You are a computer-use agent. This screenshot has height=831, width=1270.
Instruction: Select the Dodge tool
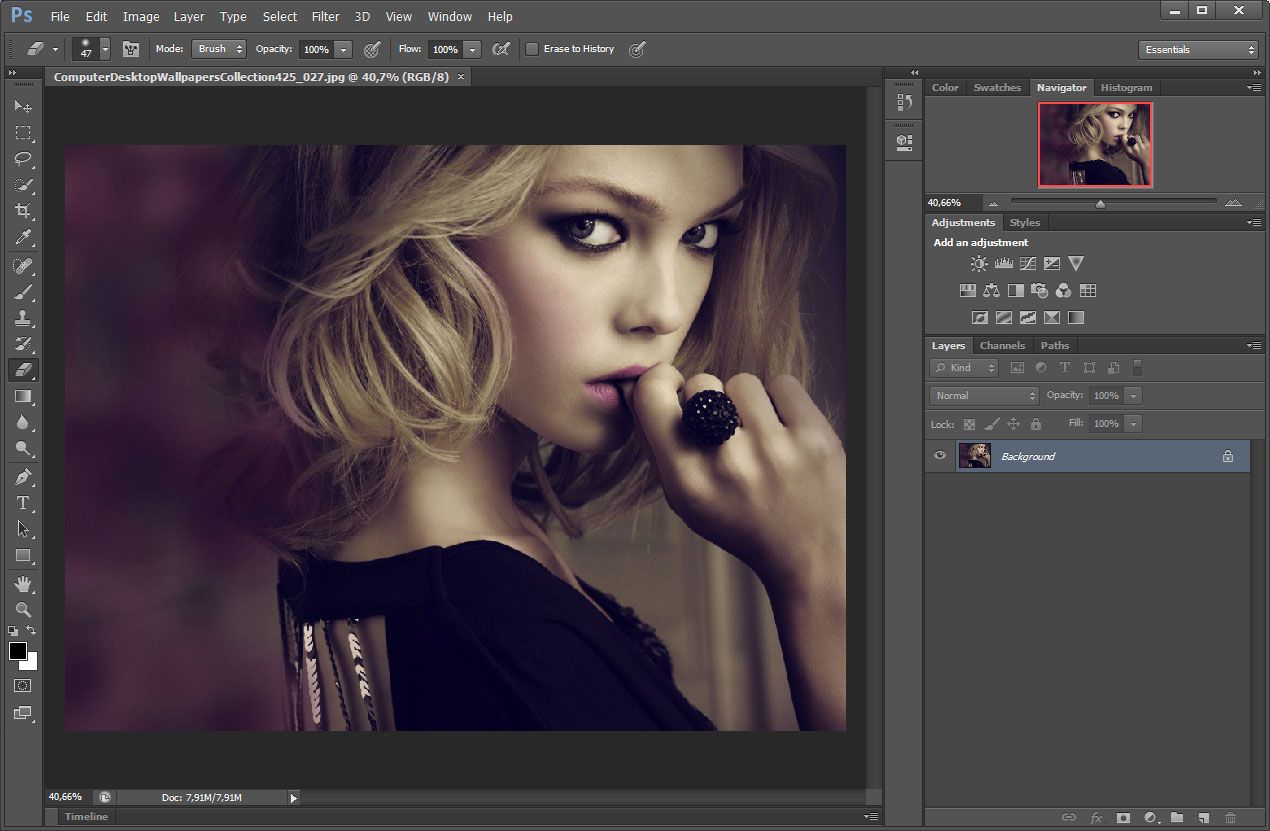point(23,448)
